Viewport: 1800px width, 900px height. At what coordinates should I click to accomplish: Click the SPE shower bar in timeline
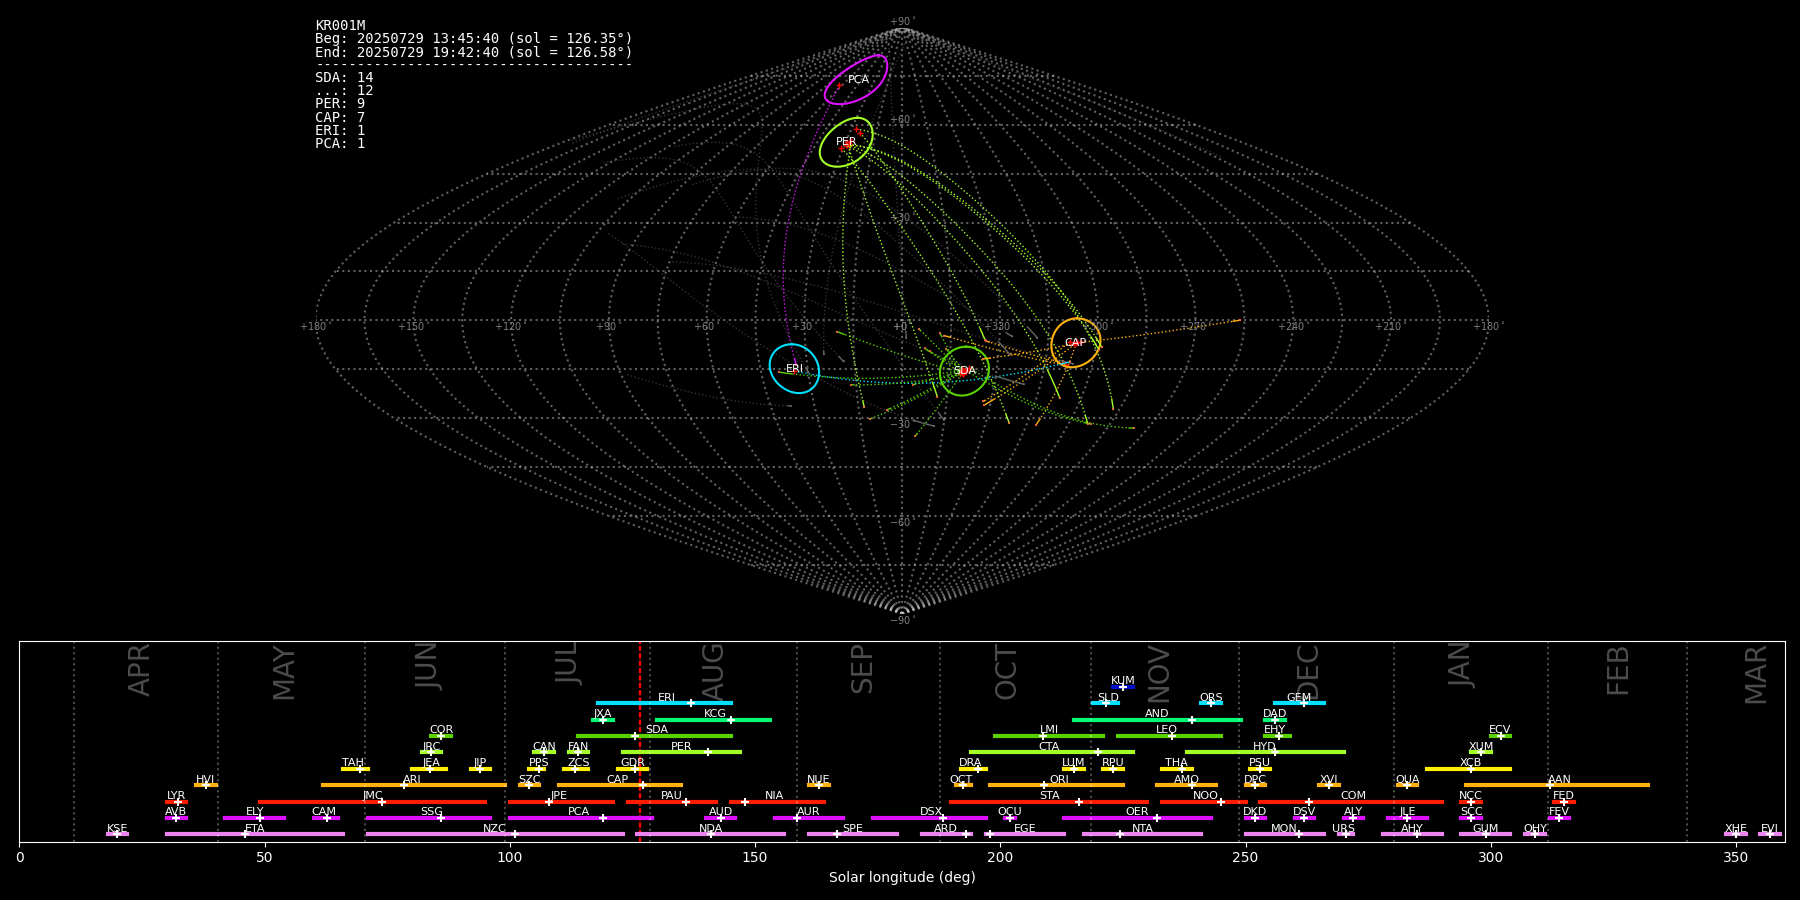tap(853, 834)
